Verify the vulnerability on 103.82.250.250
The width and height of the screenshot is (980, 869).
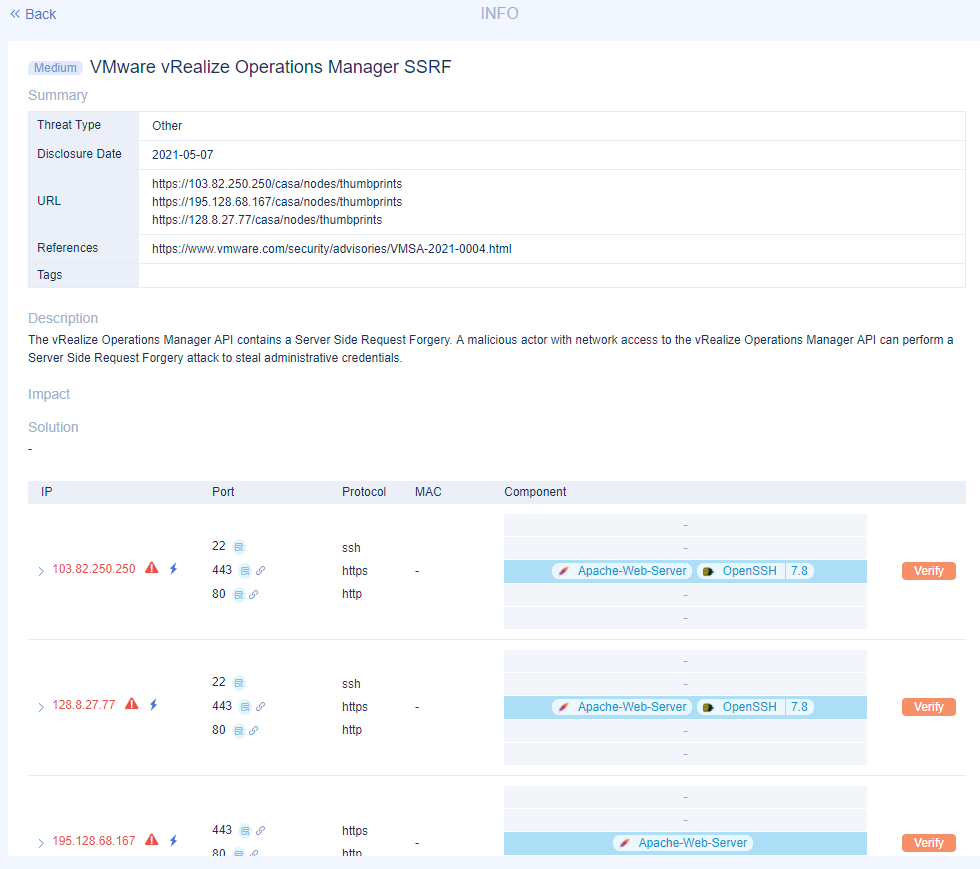pyautogui.click(x=928, y=571)
